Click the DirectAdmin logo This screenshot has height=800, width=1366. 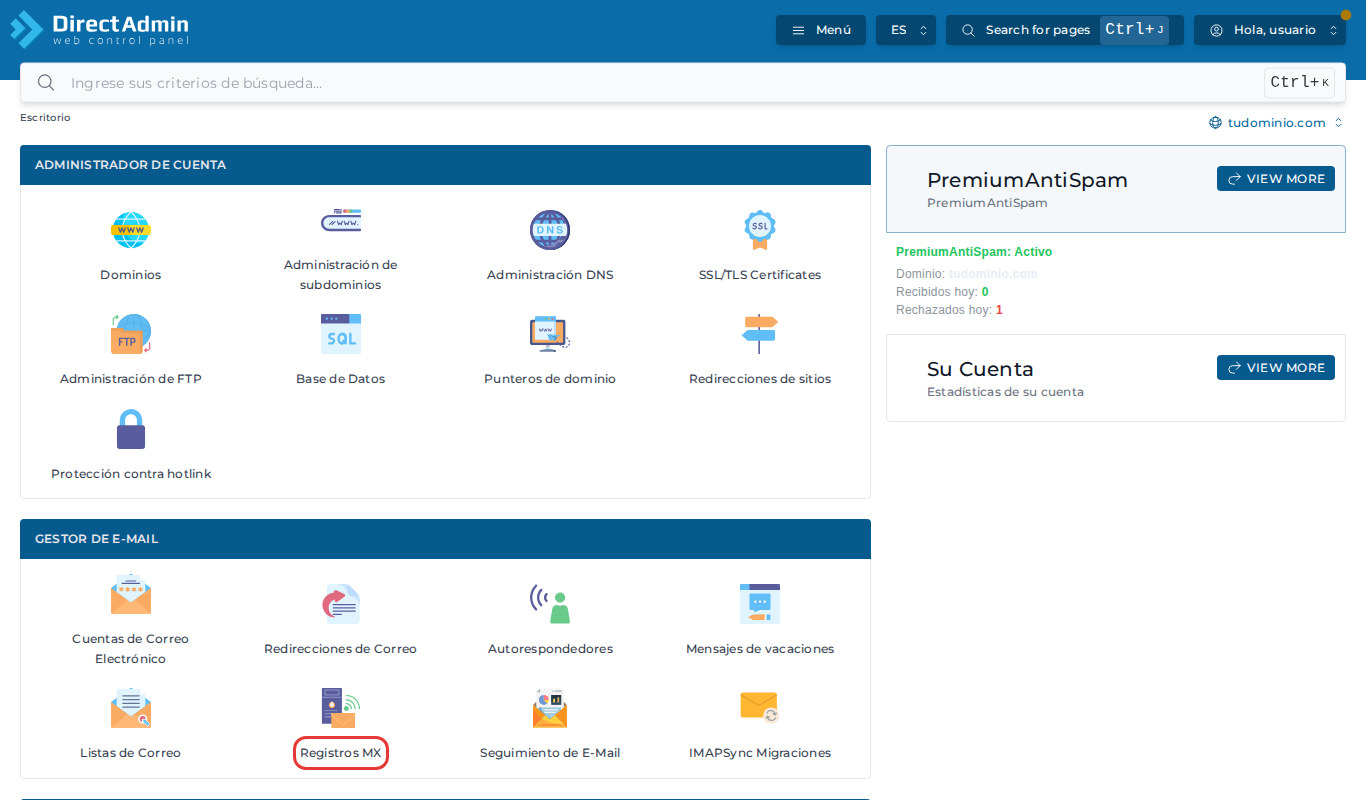point(100,29)
